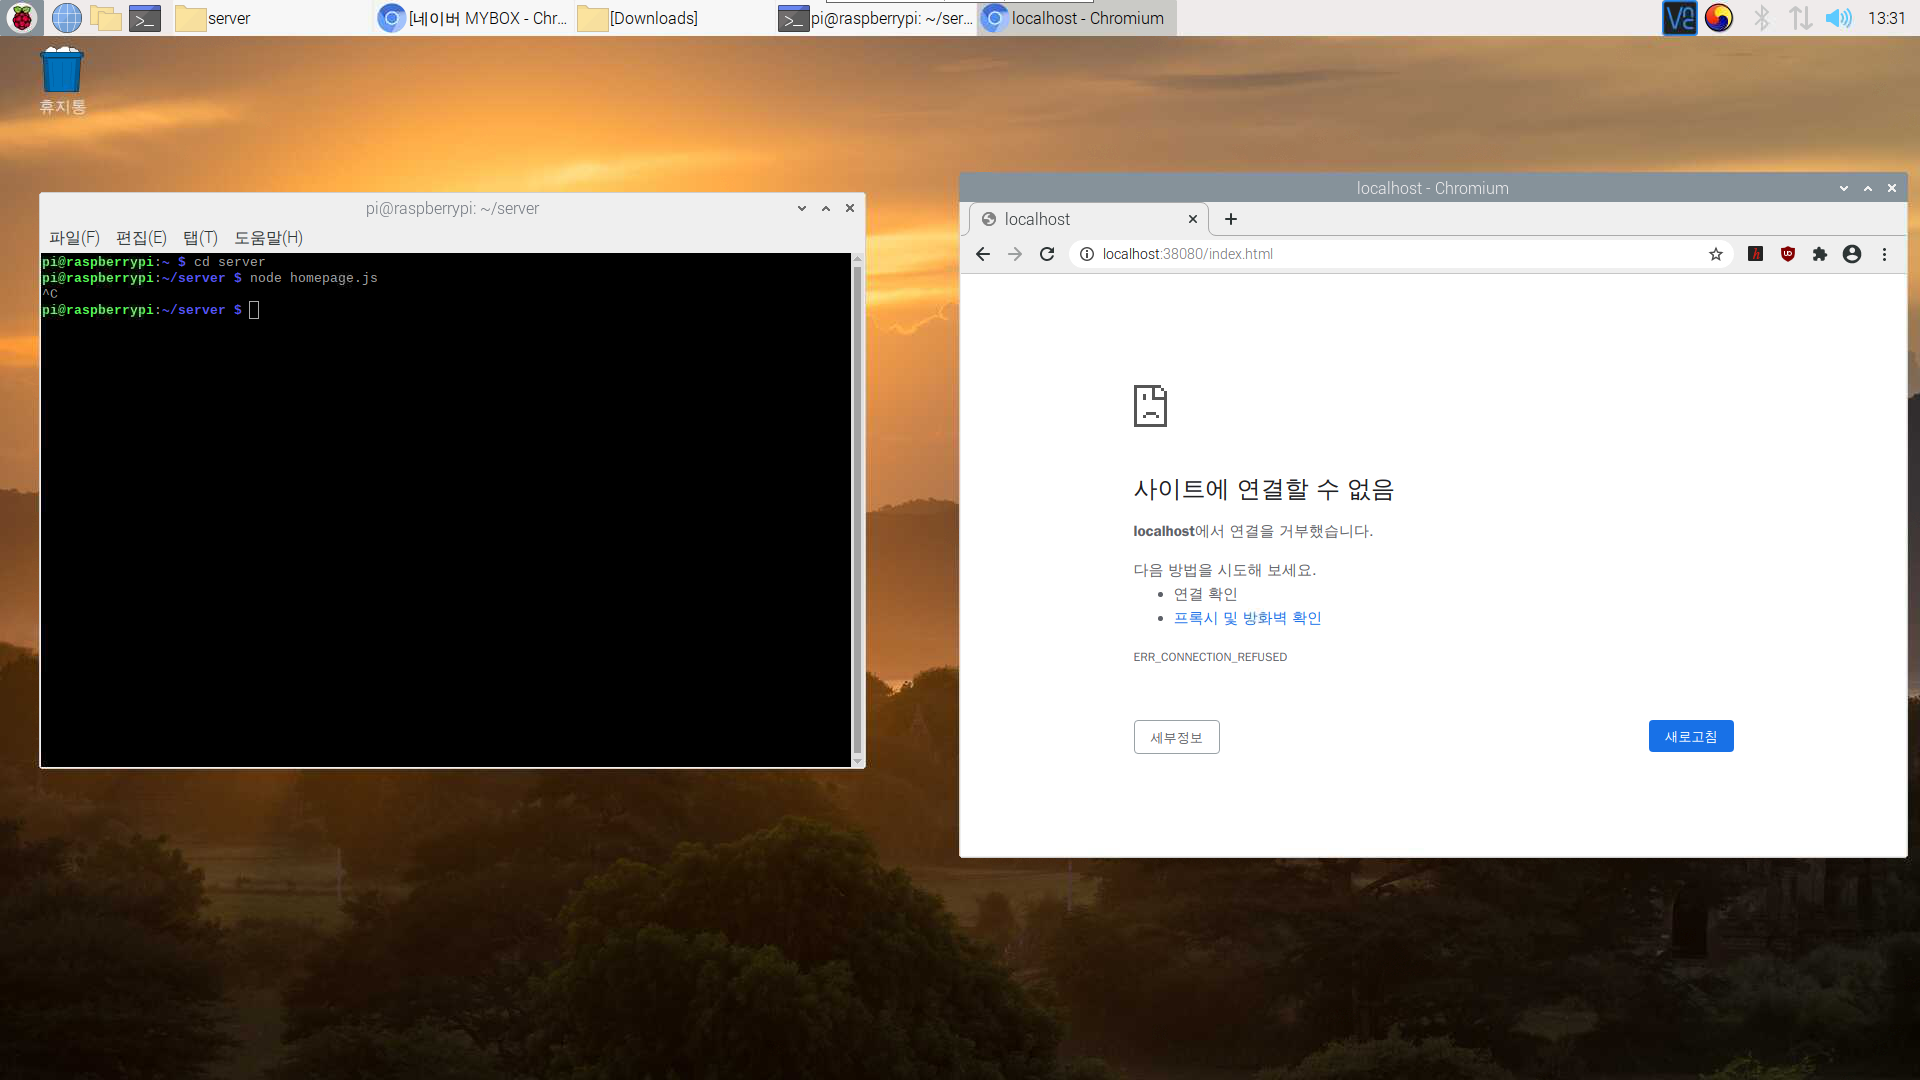This screenshot has width=1920, height=1080.
Task: Open Chromium three-dot menu
Action: pos(1885,254)
